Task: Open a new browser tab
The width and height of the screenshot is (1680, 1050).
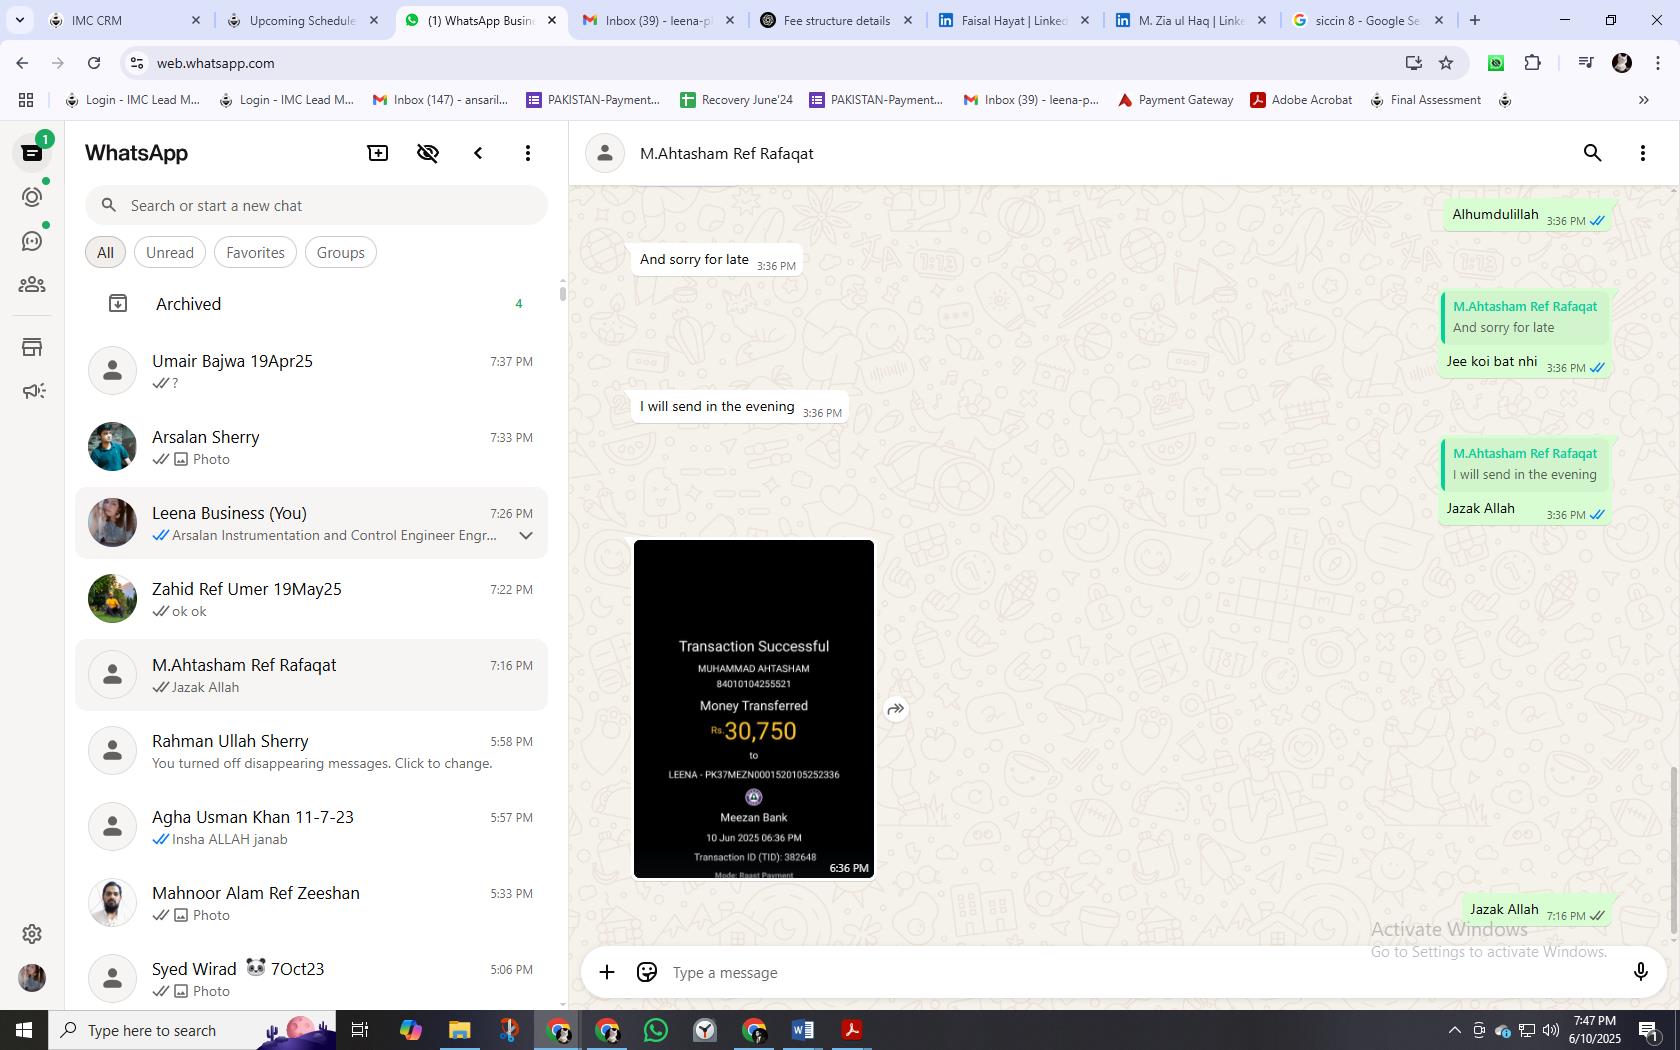Action: coord(1475,20)
